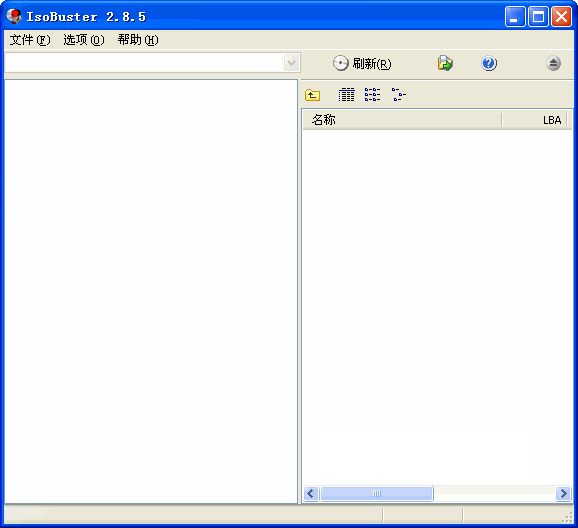Maximize the IsoBuster window
The height and width of the screenshot is (528, 578).
tap(538, 17)
